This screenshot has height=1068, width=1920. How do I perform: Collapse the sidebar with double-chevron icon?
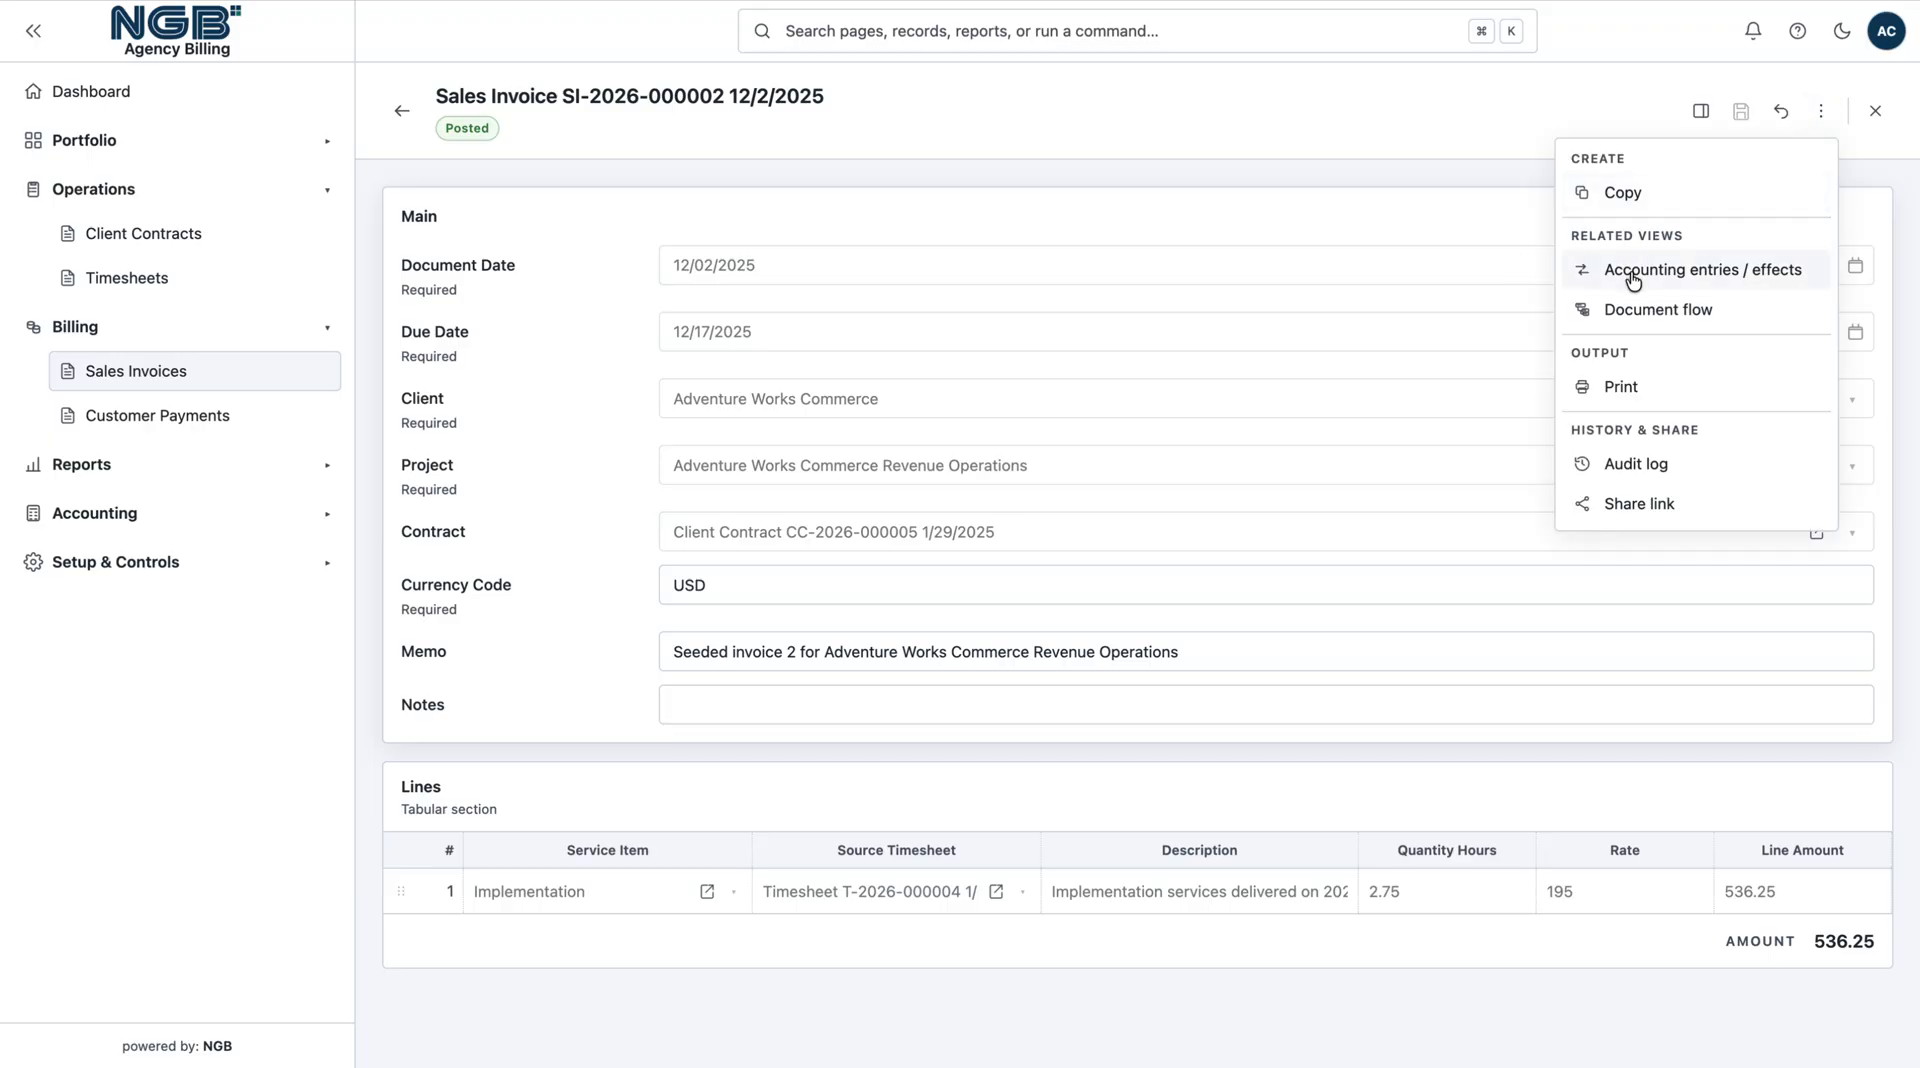coord(33,31)
